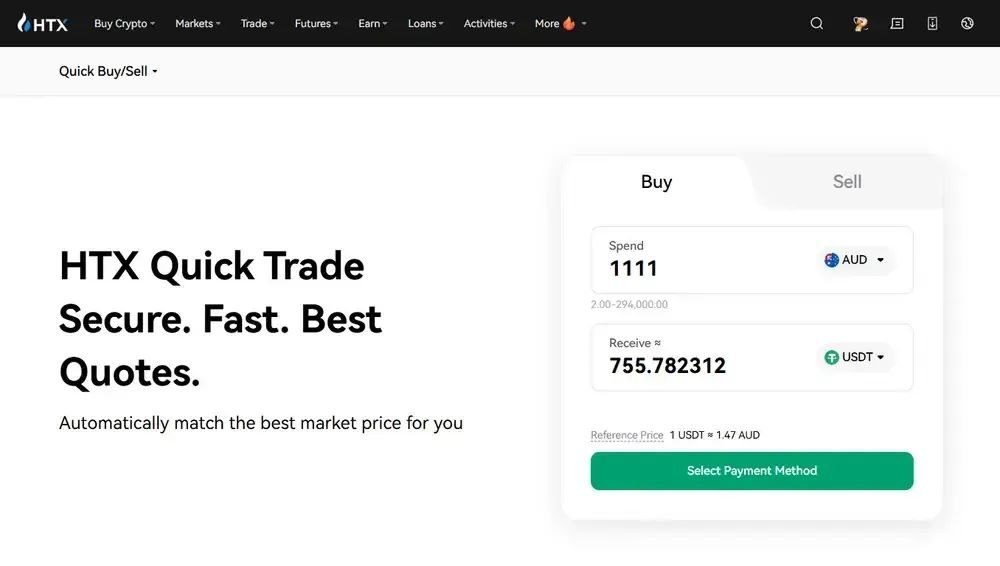Click the Reference Price link
1000x566 pixels.
pos(627,435)
